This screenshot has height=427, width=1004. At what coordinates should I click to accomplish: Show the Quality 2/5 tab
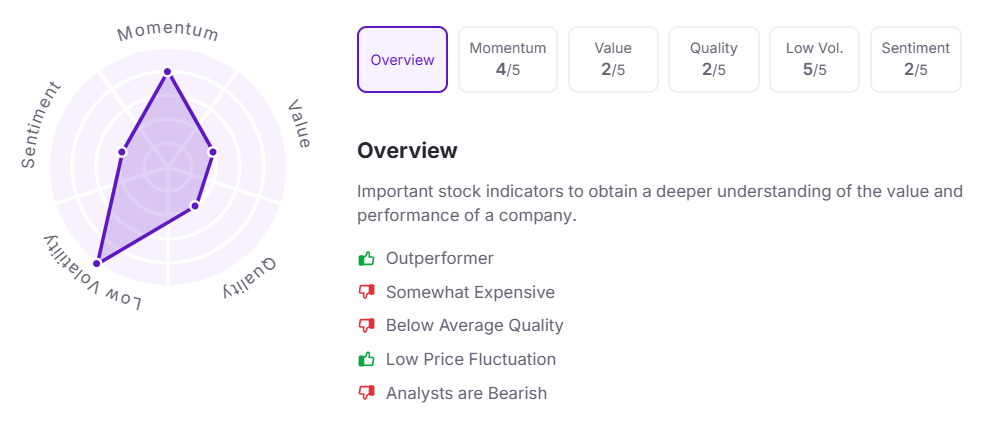[x=714, y=60]
